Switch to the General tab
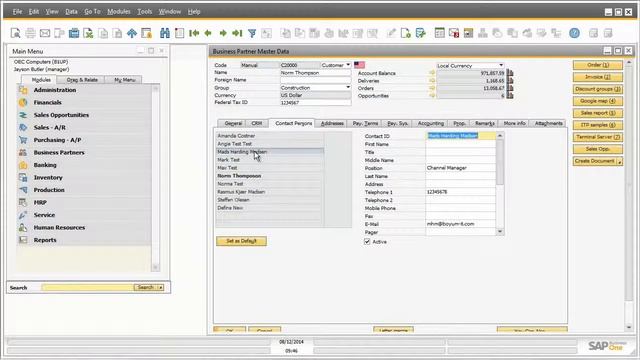640x360 pixels. click(233, 123)
